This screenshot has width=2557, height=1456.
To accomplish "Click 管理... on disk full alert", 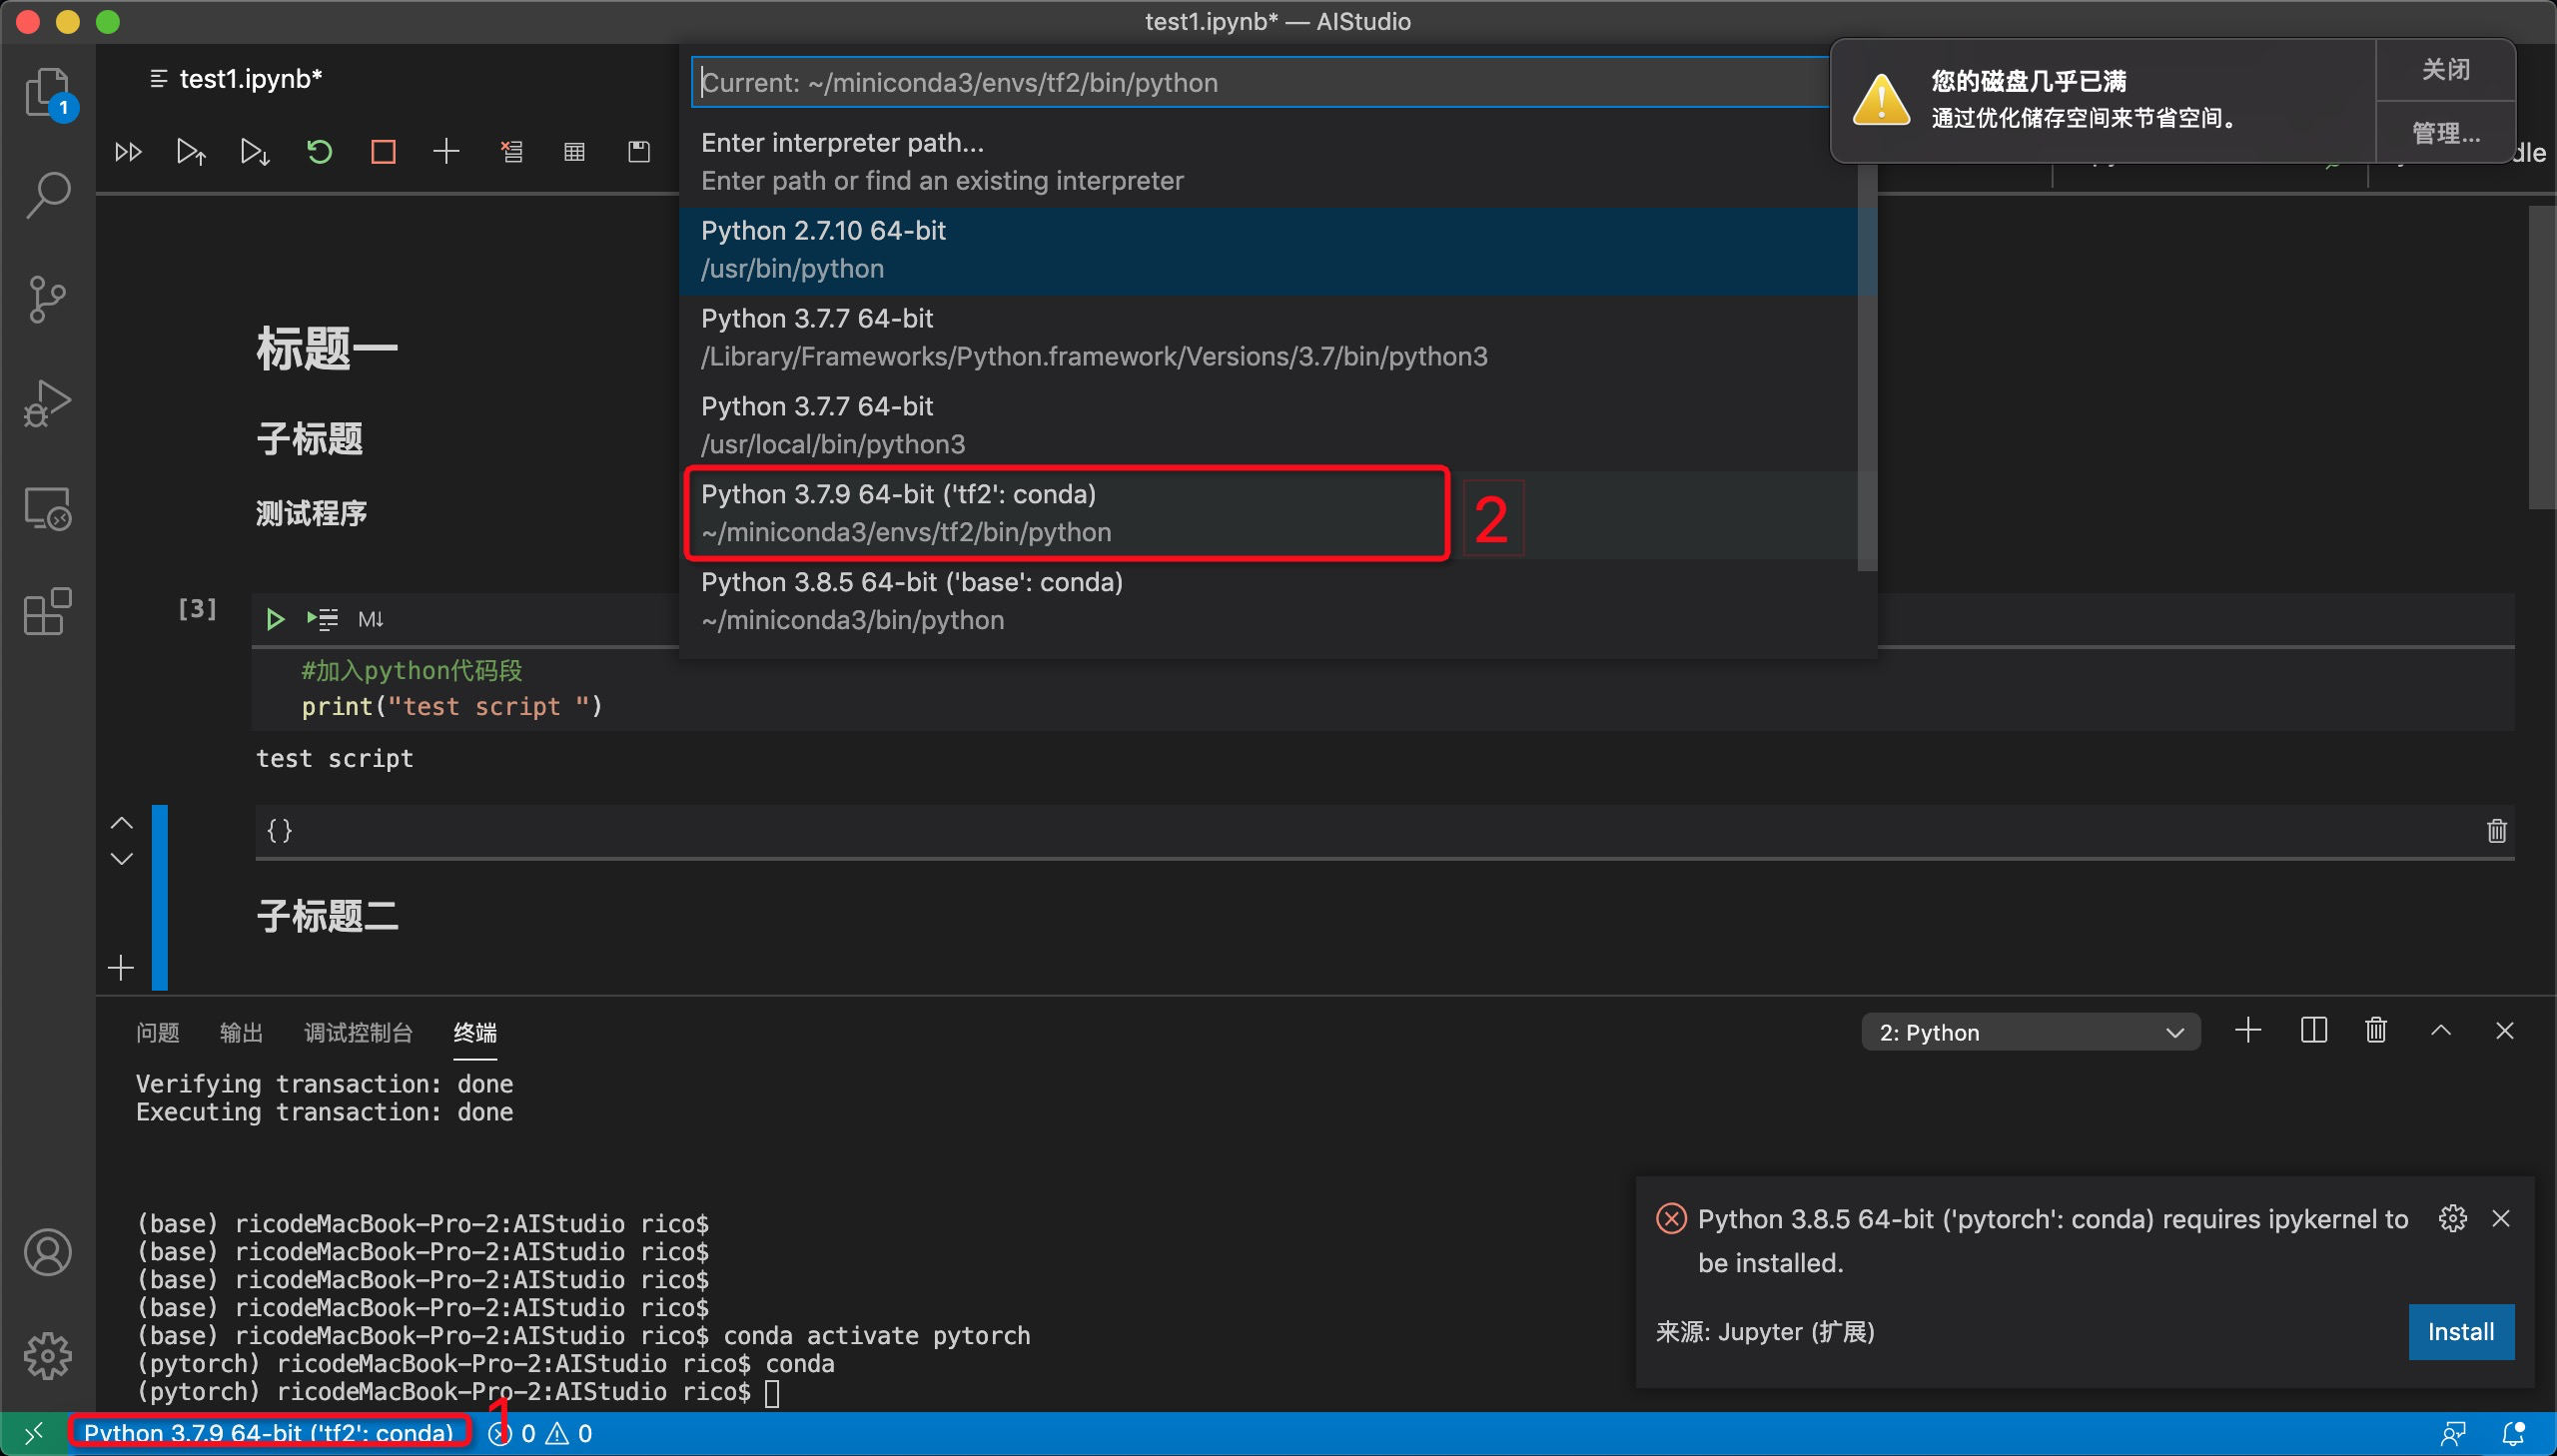I will pos(2445,133).
